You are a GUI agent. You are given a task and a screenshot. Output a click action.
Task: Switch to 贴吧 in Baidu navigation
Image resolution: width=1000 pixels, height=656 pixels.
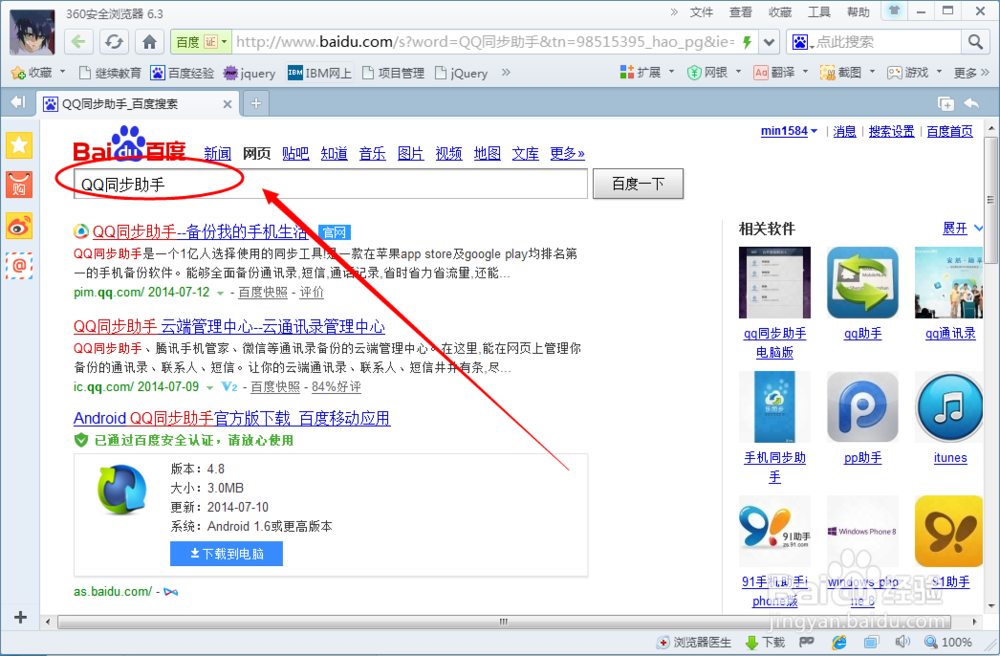[295, 153]
